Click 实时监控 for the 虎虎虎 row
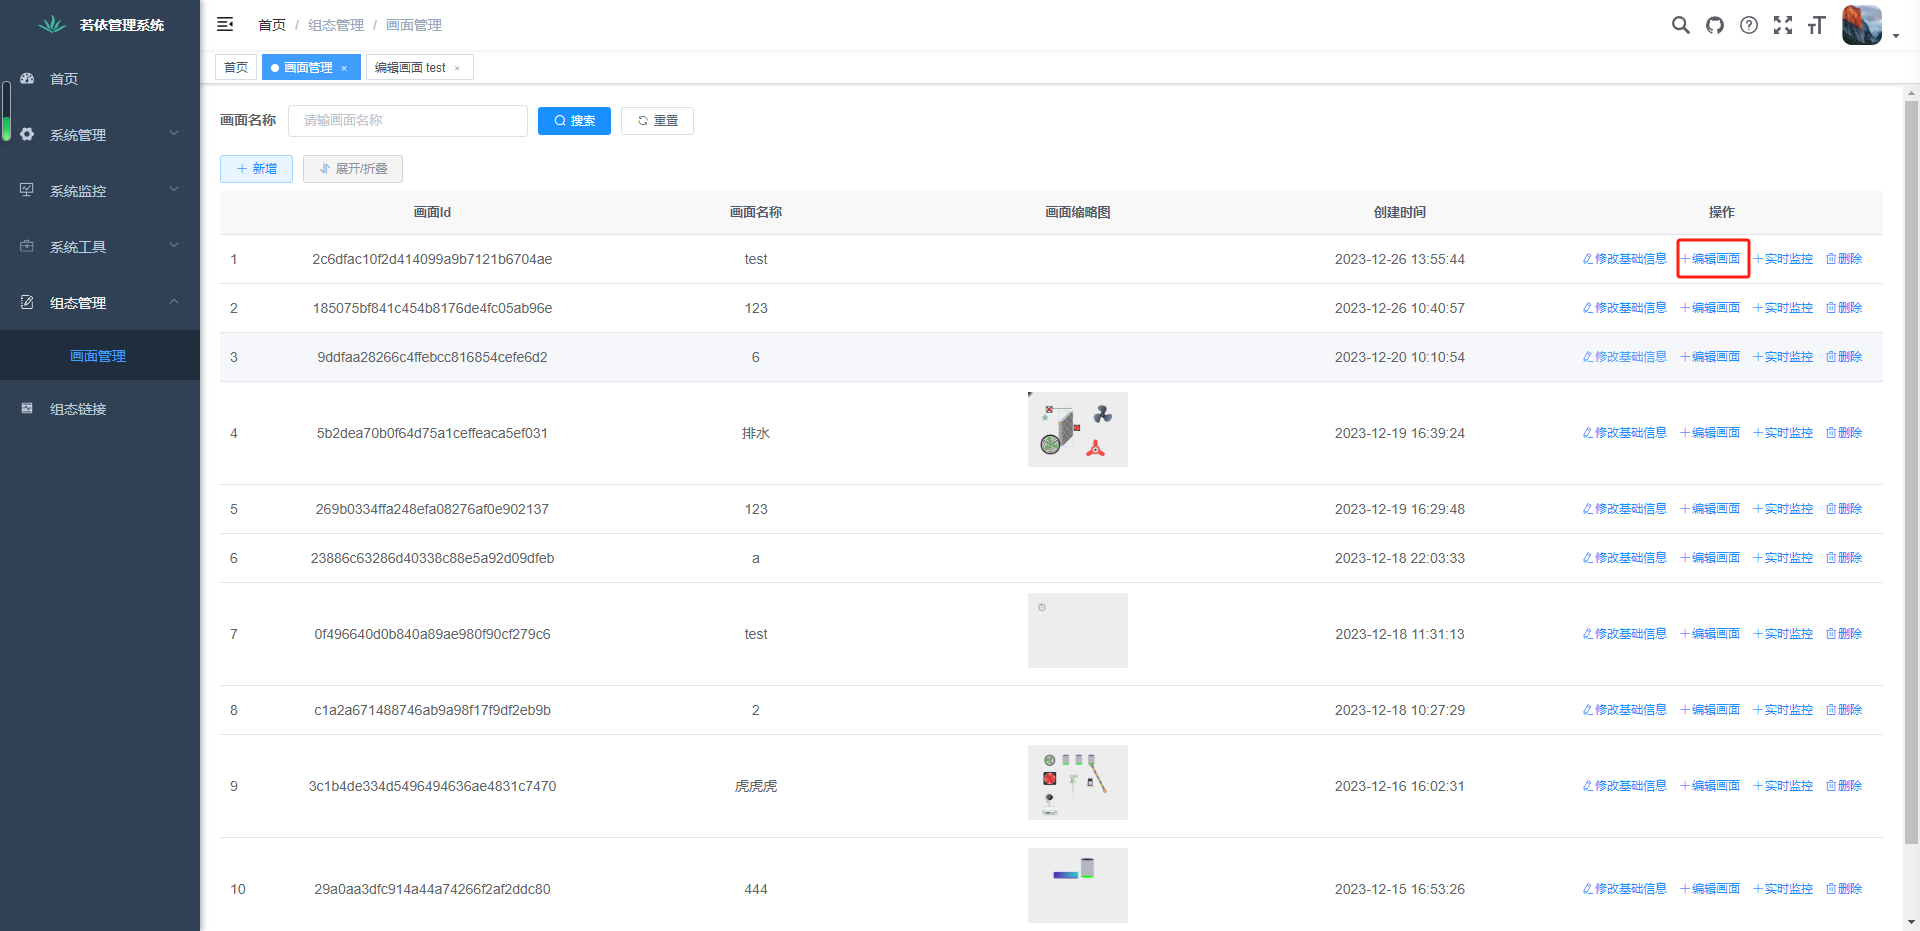Screen dimensions: 1920x931 (1783, 786)
